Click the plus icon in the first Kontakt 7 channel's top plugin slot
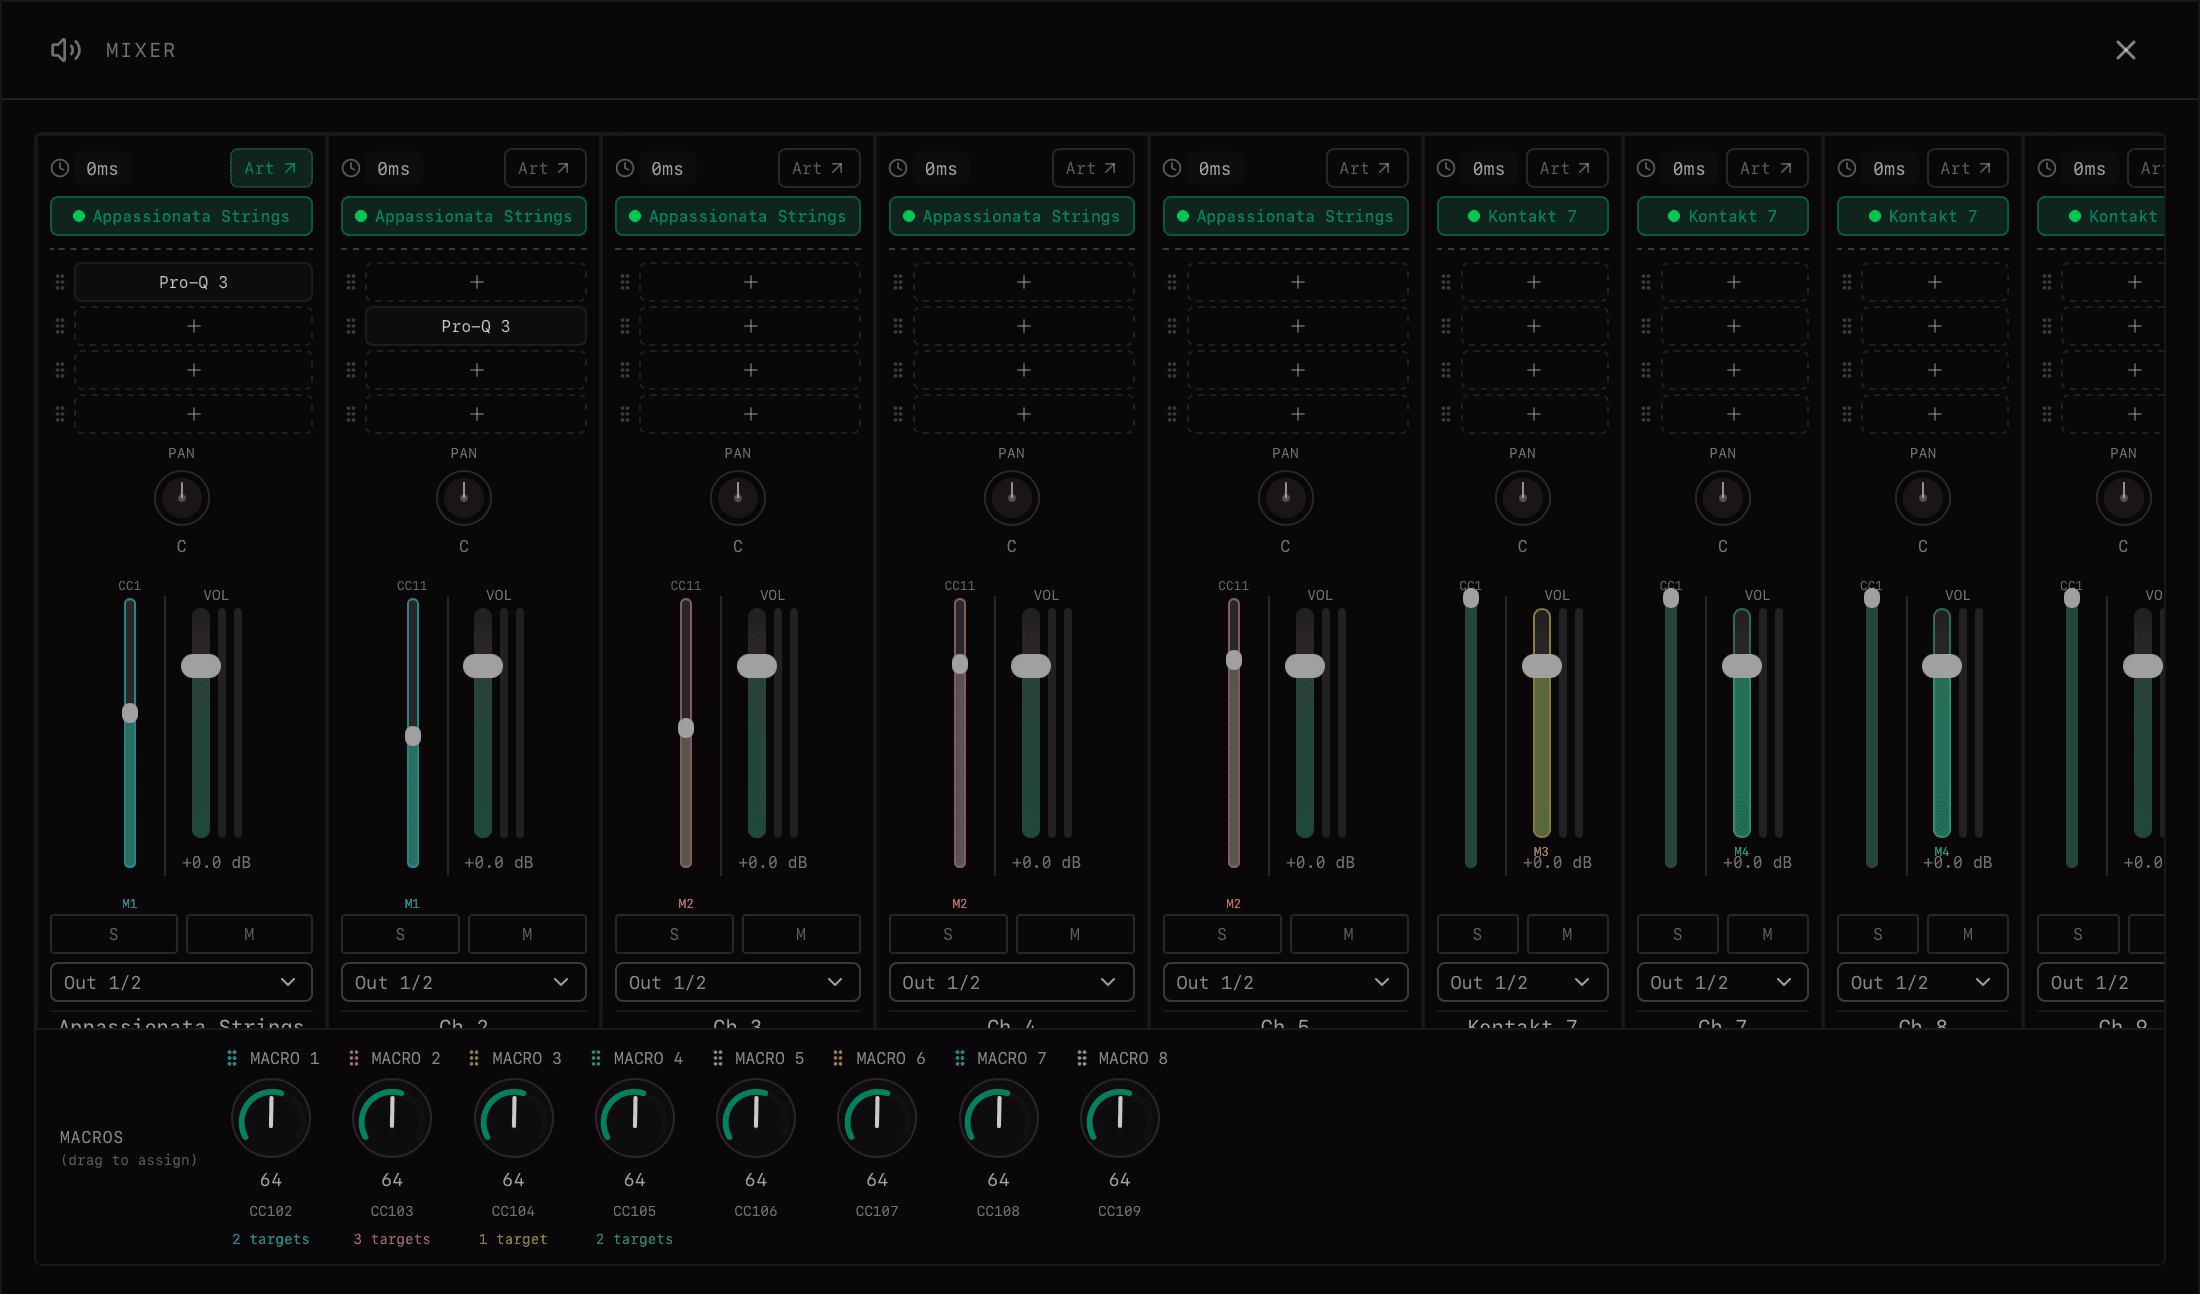This screenshot has width=2204, height=1294. click(x=1533, y=281)
